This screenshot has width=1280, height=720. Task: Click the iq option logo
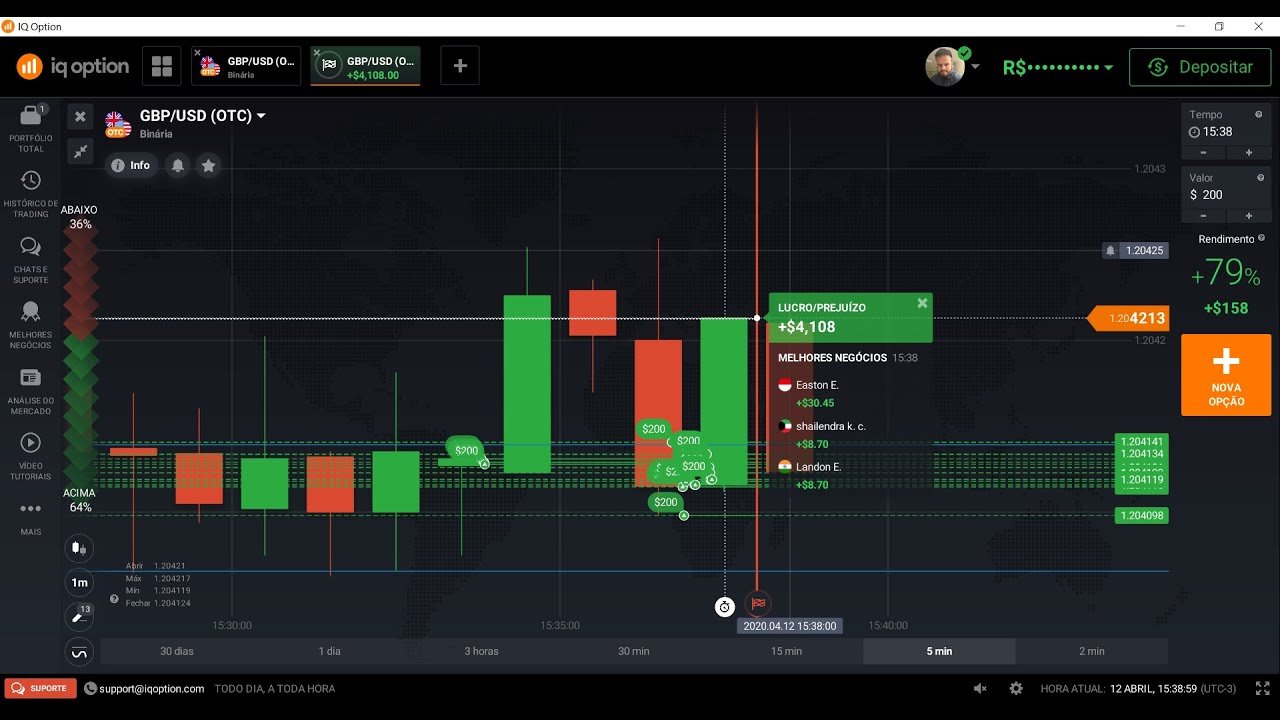72,67
